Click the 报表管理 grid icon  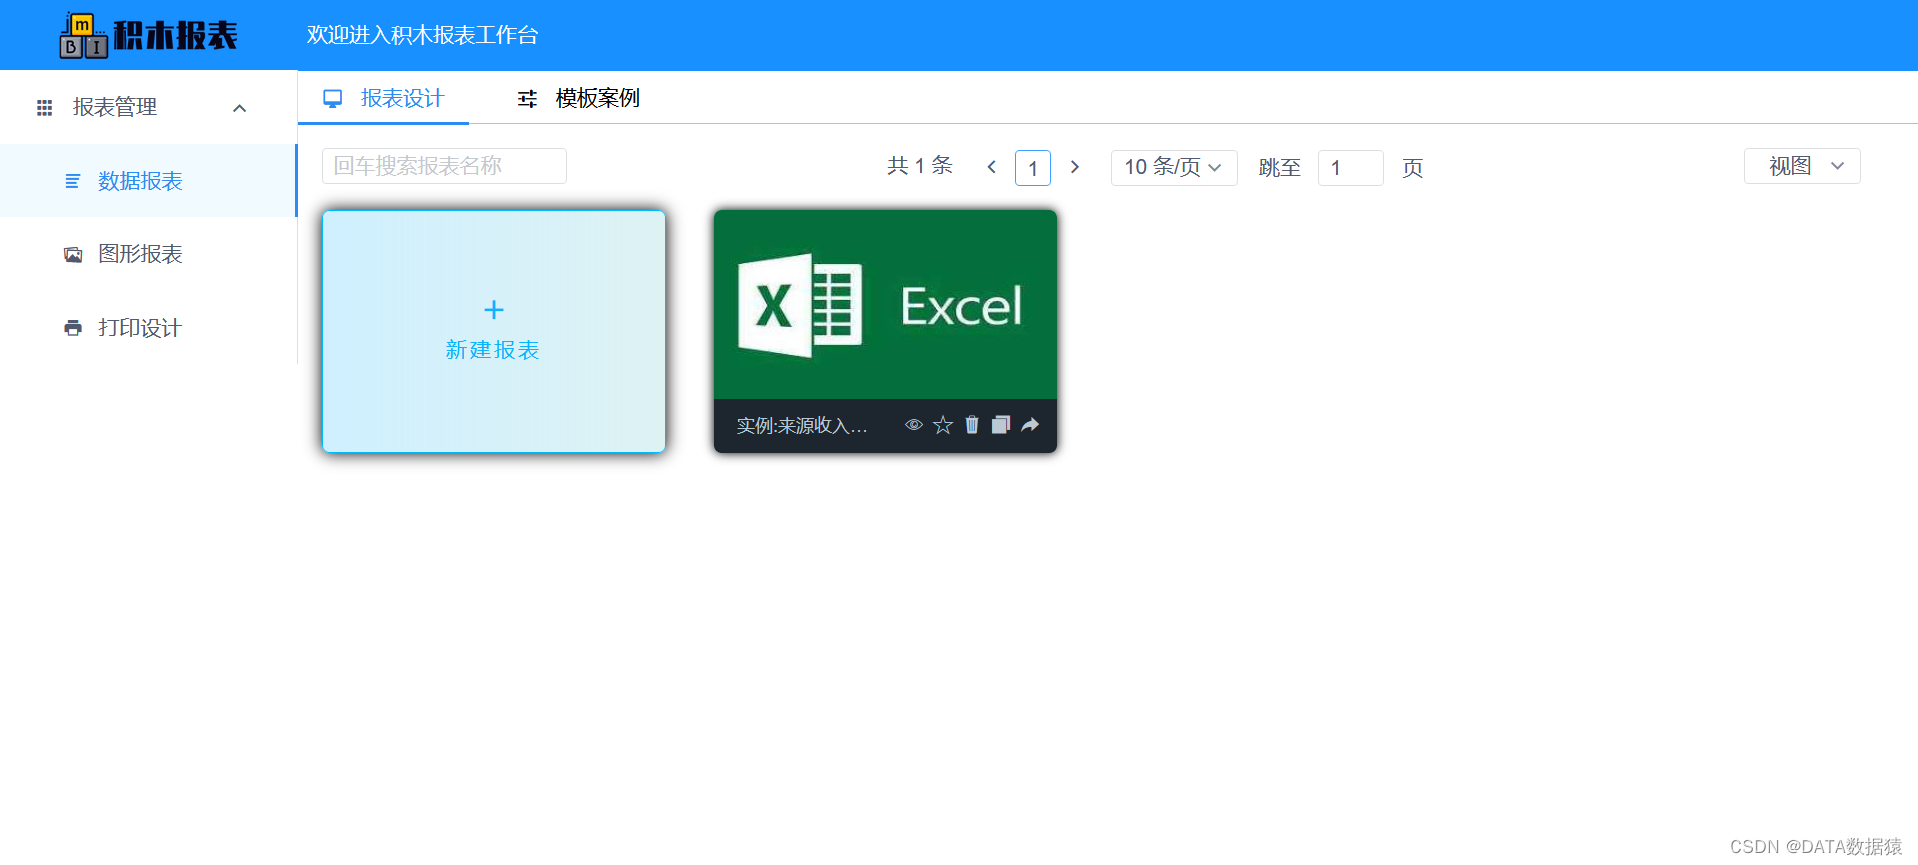click(x=44, y=108)
